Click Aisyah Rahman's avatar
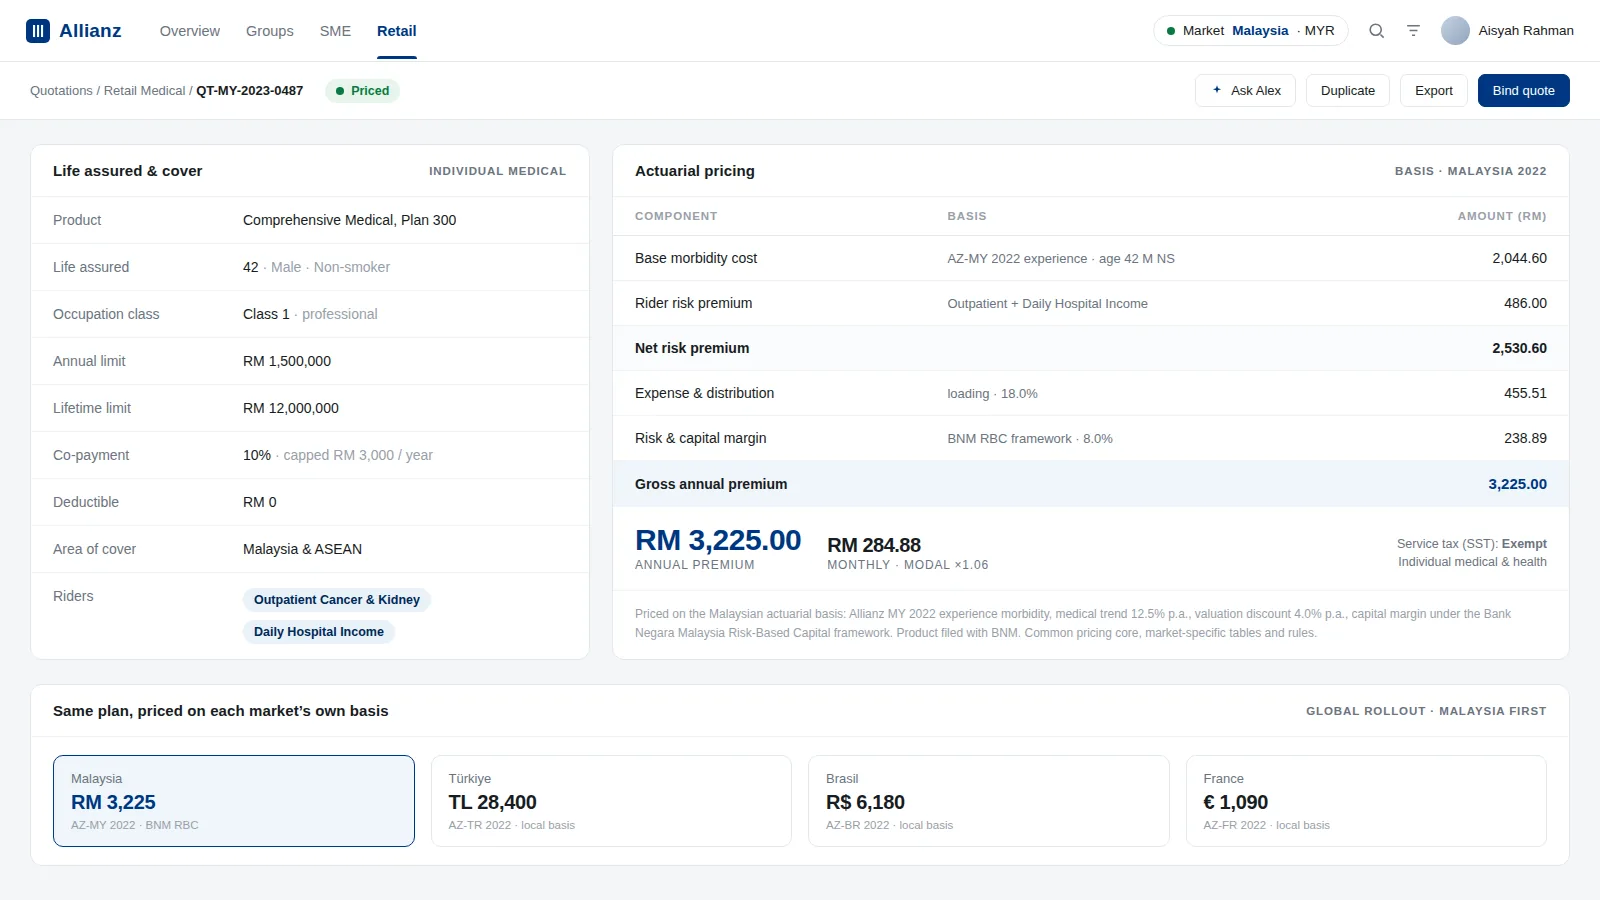The height and width of the screenshot is (900, 1600). tap(1455, 31)
